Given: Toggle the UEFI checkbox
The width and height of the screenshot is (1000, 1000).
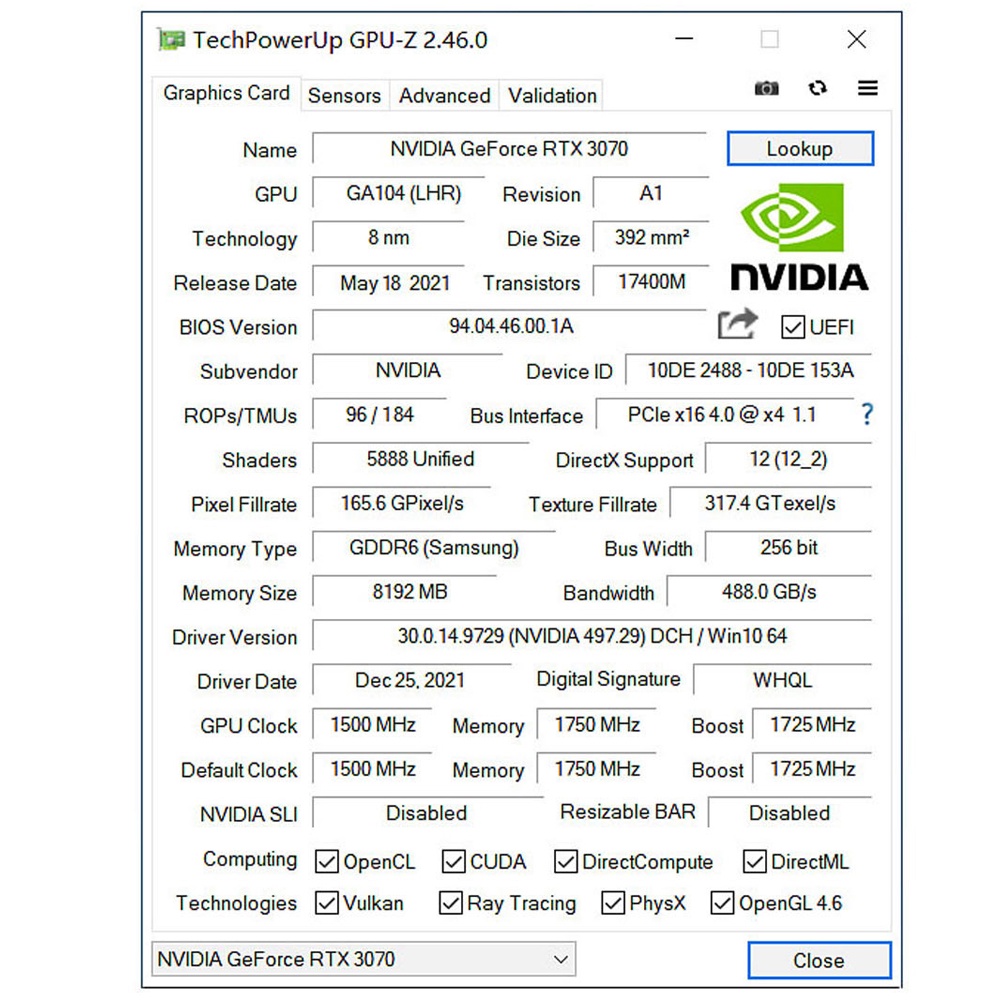Looking at the screenshot, I should click(793, 327).
